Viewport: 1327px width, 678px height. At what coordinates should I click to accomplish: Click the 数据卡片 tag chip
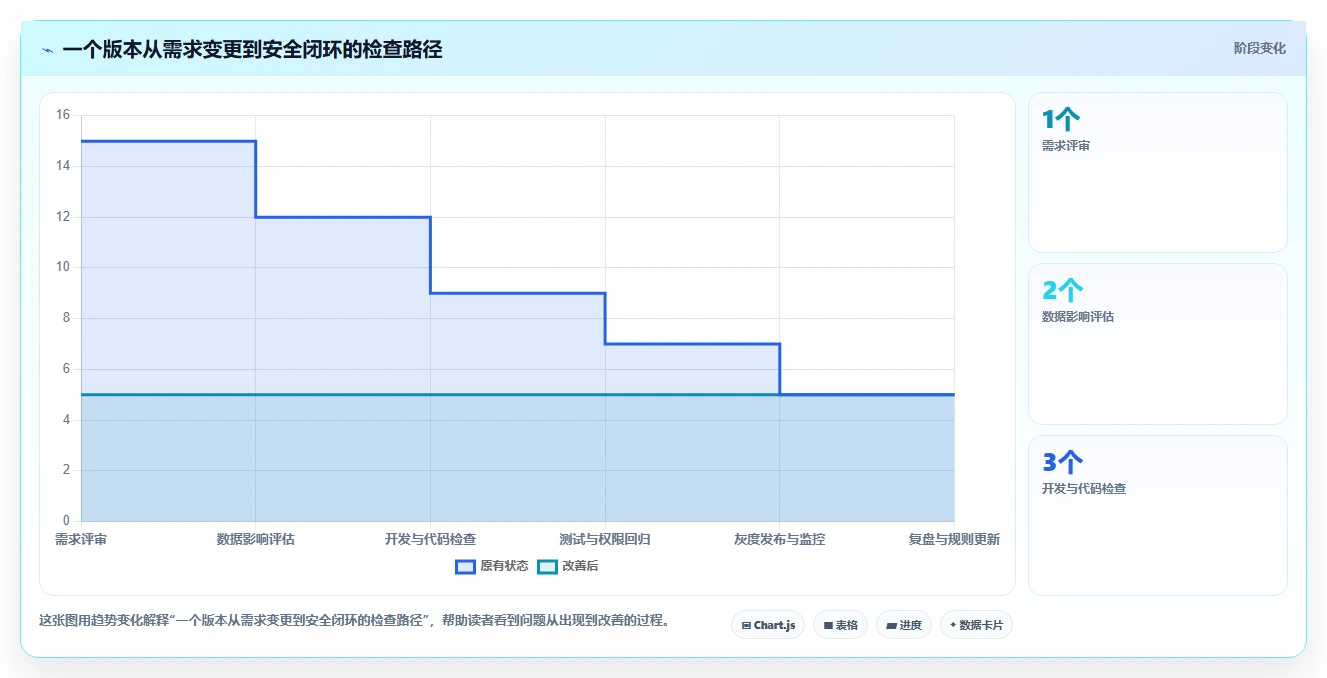(x=976, y=625)
